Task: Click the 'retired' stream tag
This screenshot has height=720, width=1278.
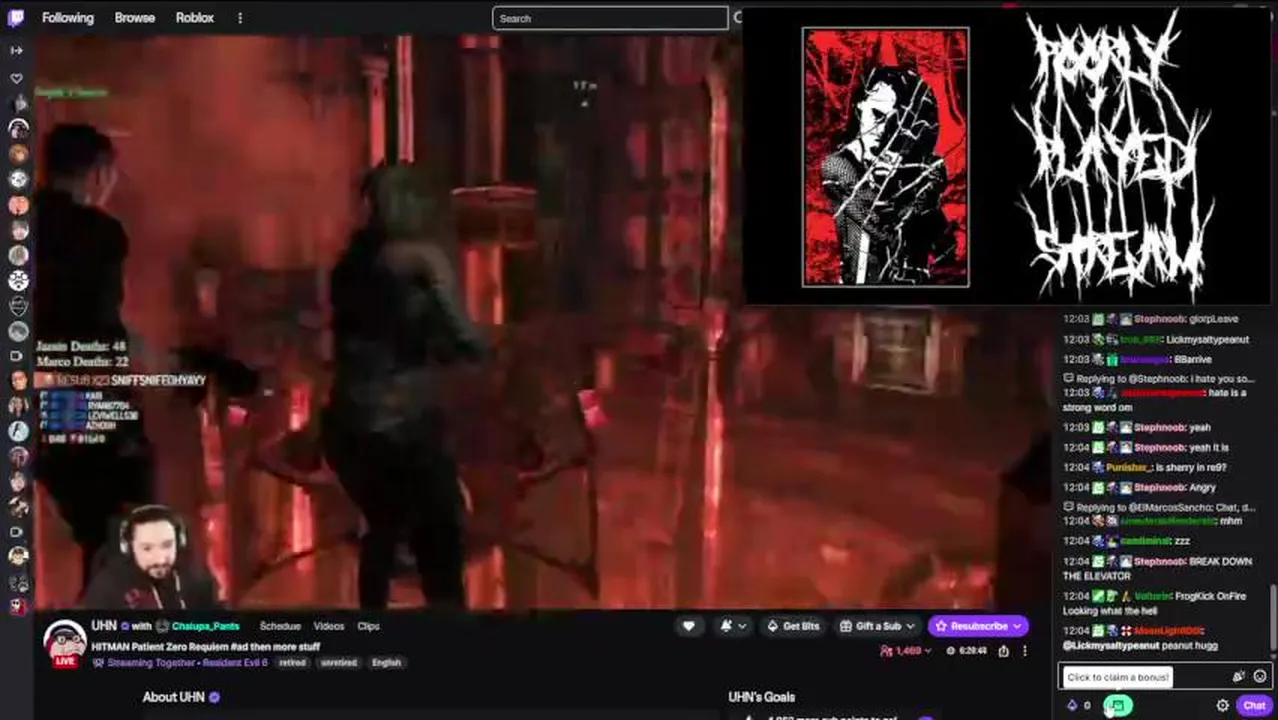Action: pyautogui.click(x=292, y=662)
